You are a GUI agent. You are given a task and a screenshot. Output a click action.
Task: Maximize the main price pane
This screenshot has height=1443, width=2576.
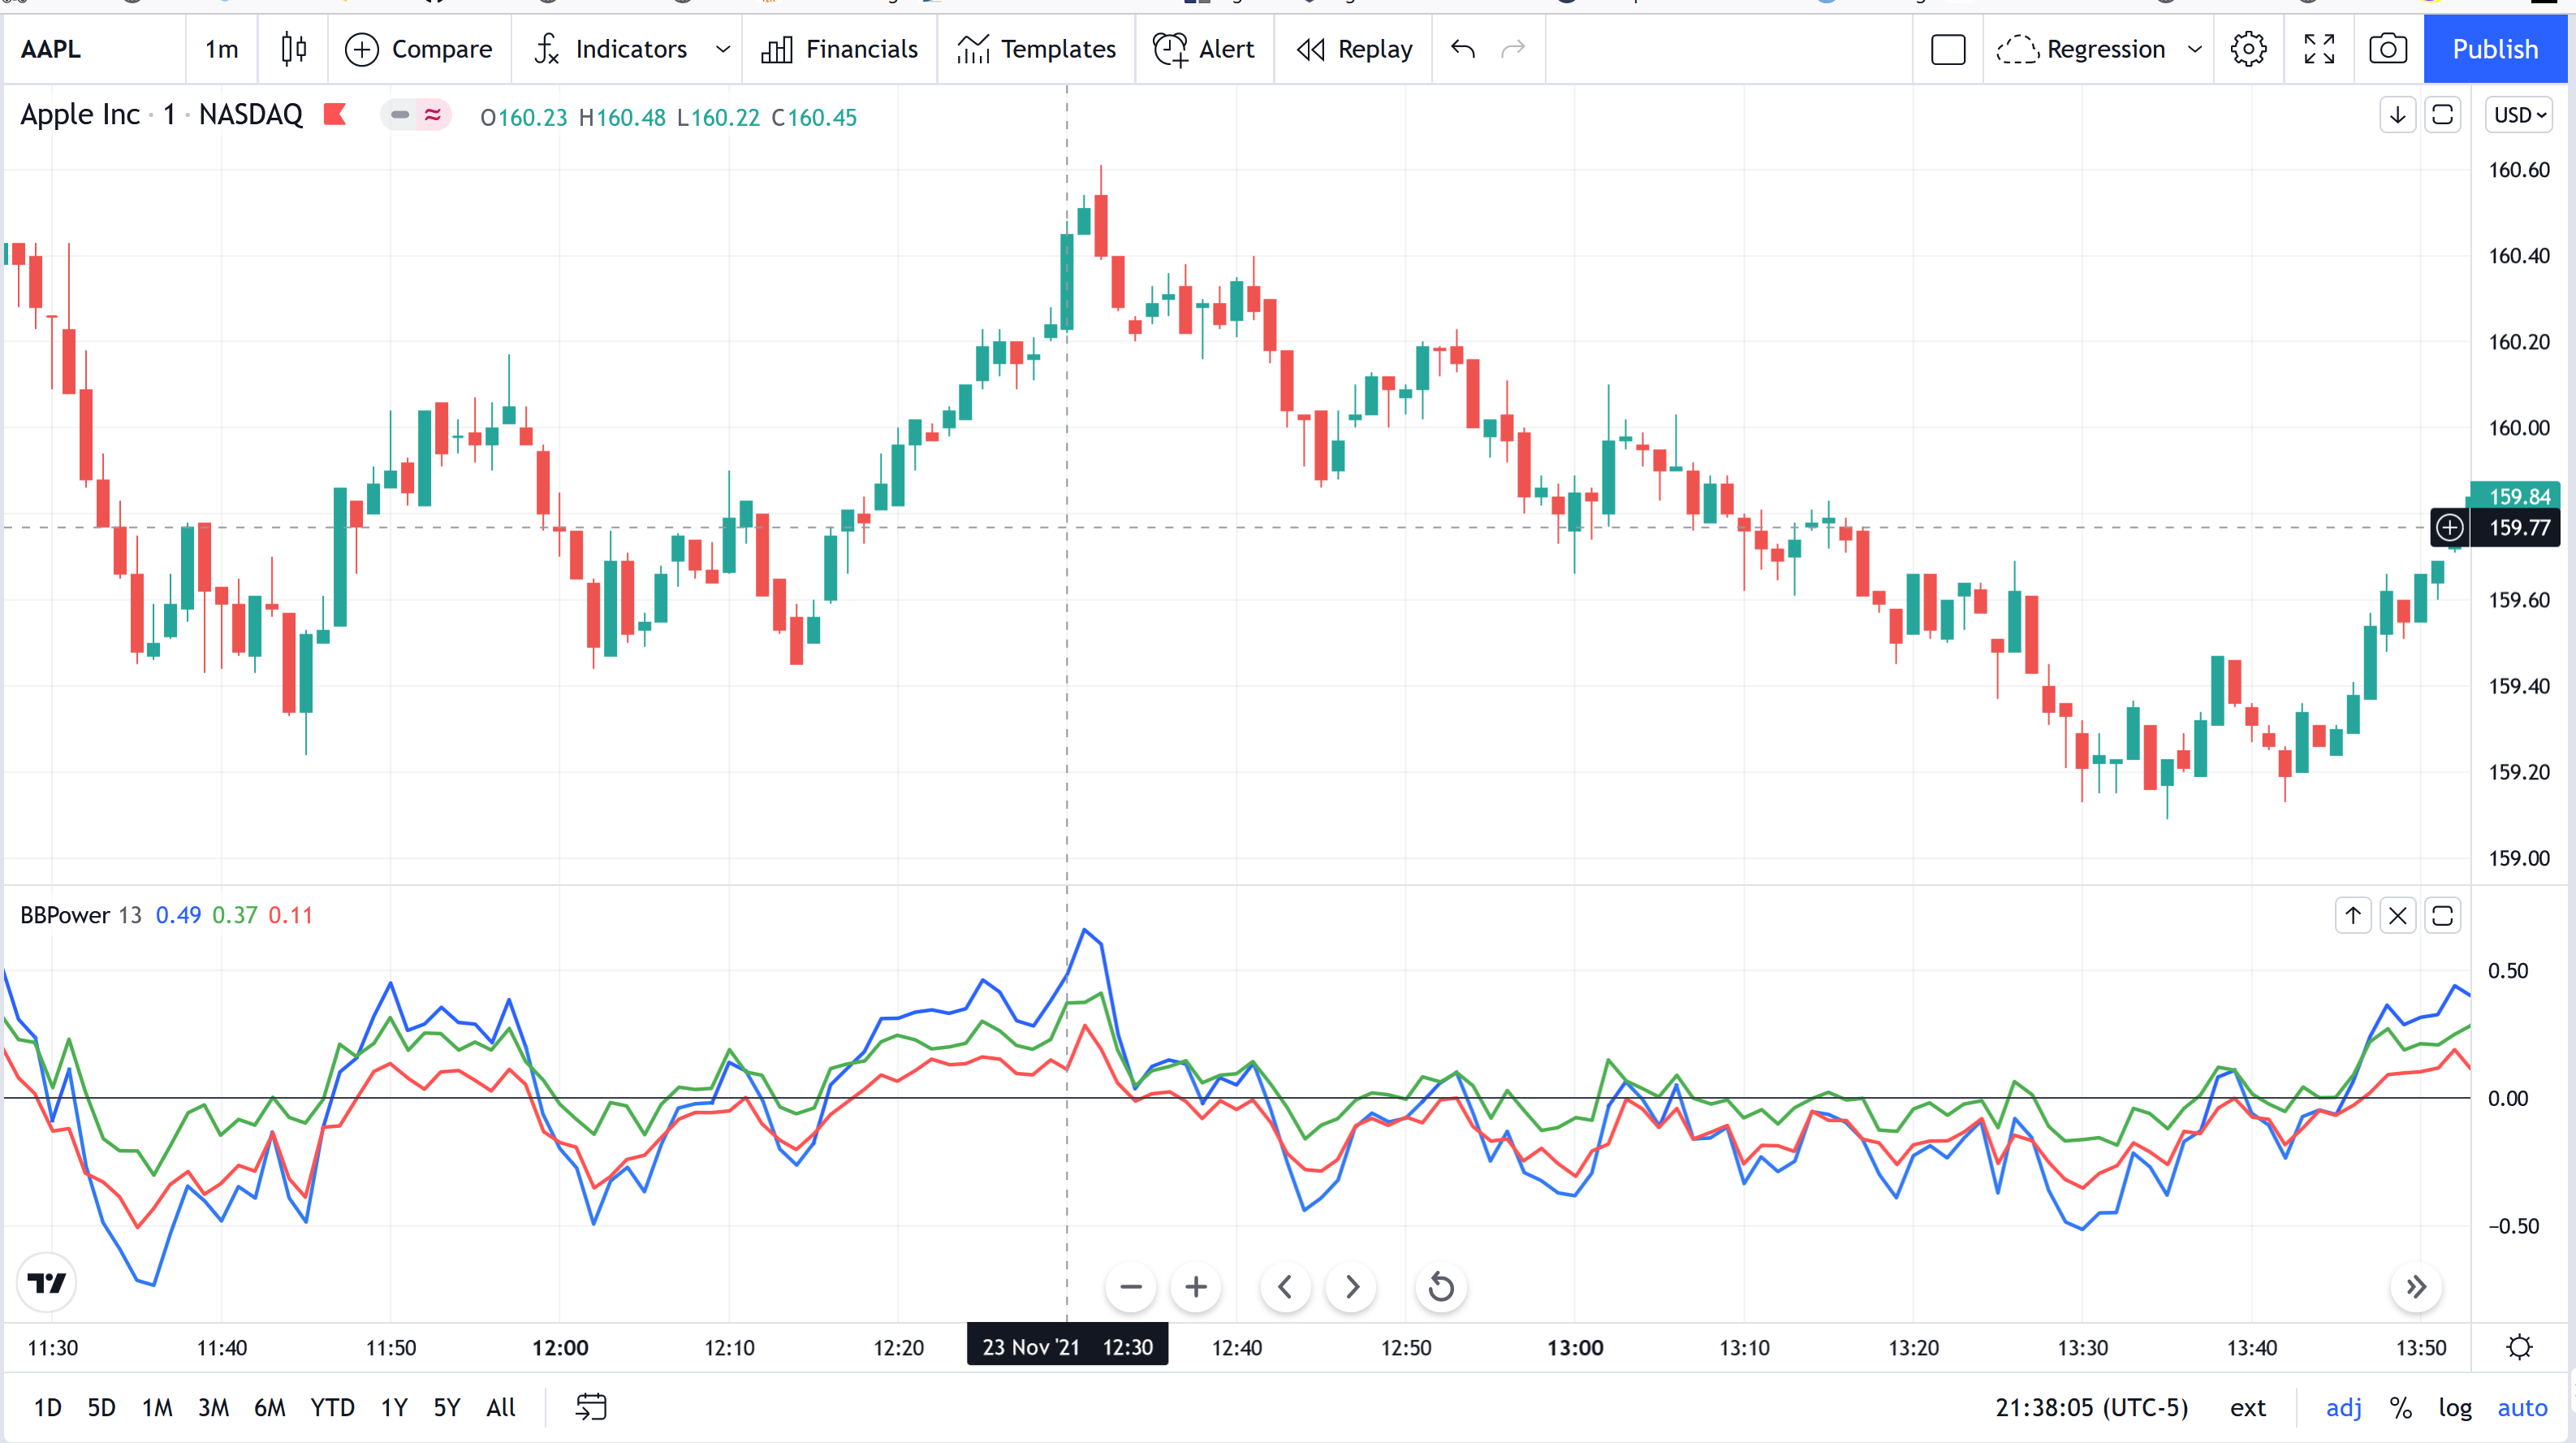[x=2442, y=115]
